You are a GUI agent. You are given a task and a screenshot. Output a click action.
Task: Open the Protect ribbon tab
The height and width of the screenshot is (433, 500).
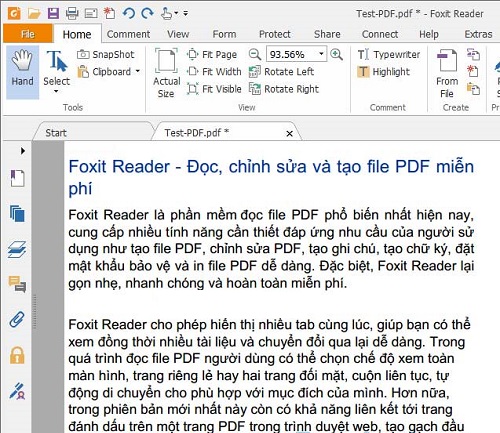[x=275, y=34]
